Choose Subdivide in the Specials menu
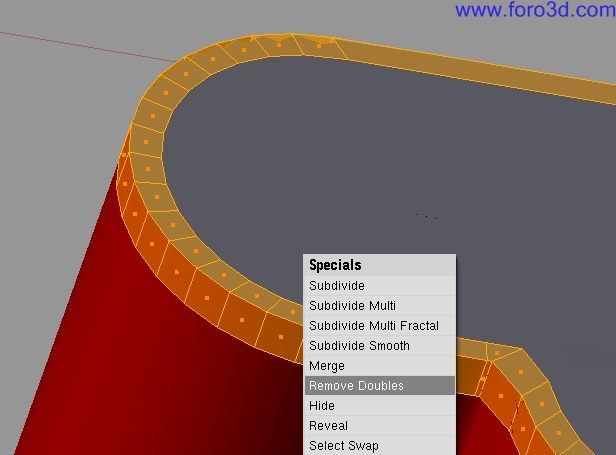Image resolution: width=616 pixels, height=455 pixels. tap(380, 286)
